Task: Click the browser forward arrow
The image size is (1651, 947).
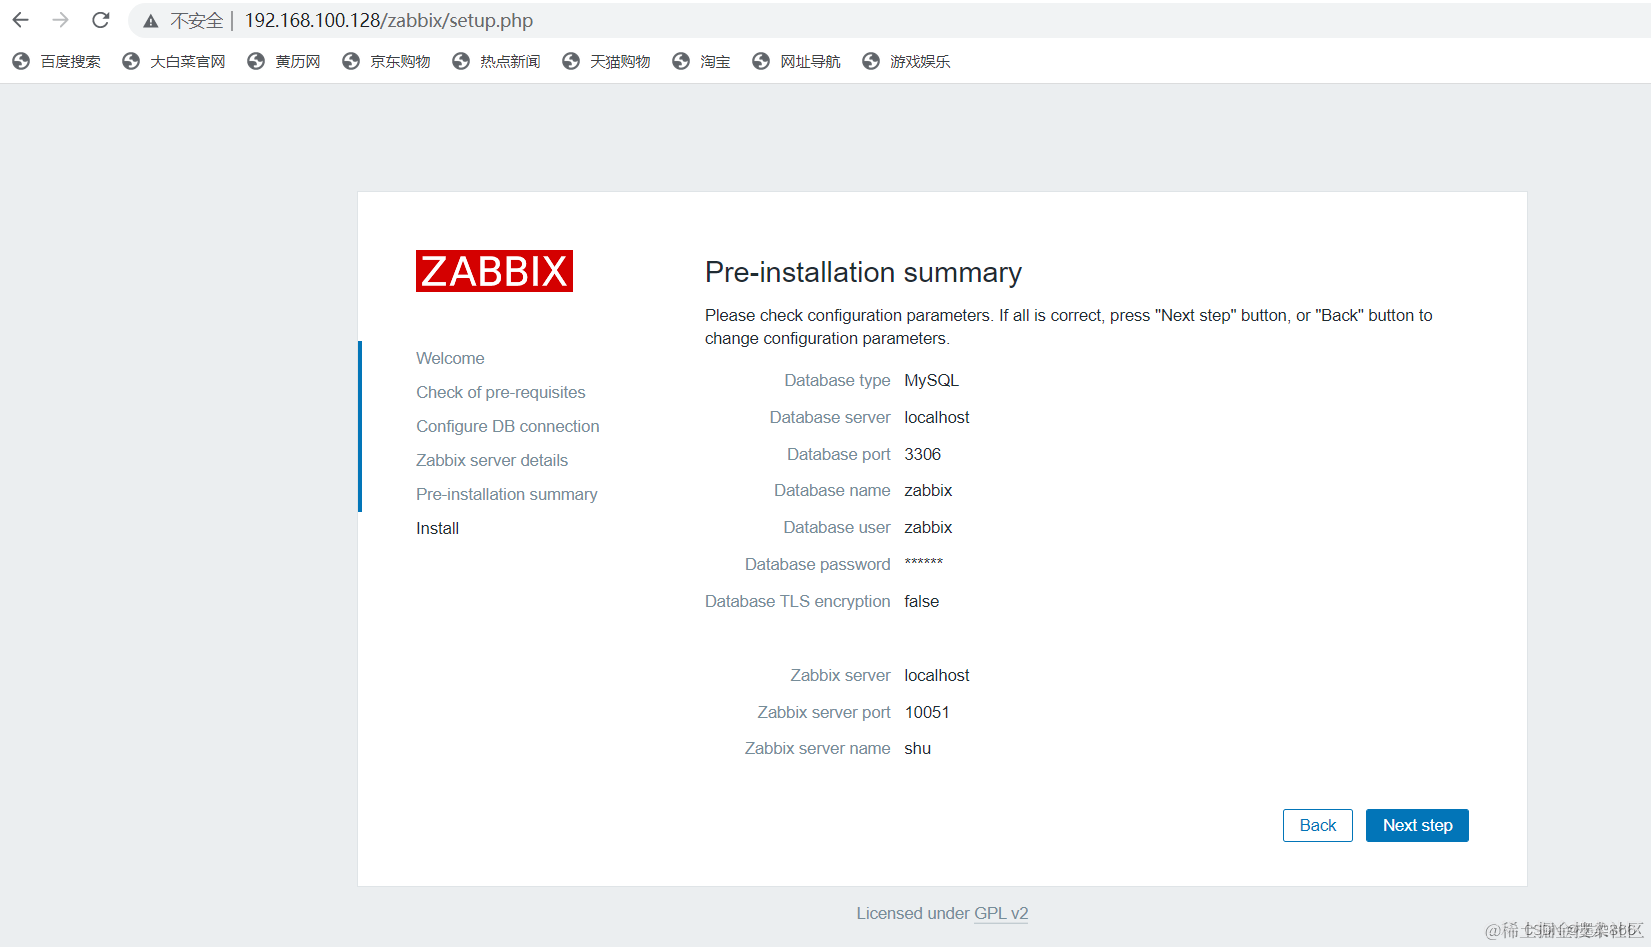Action: pyautogui.click(x=60, y=20)
